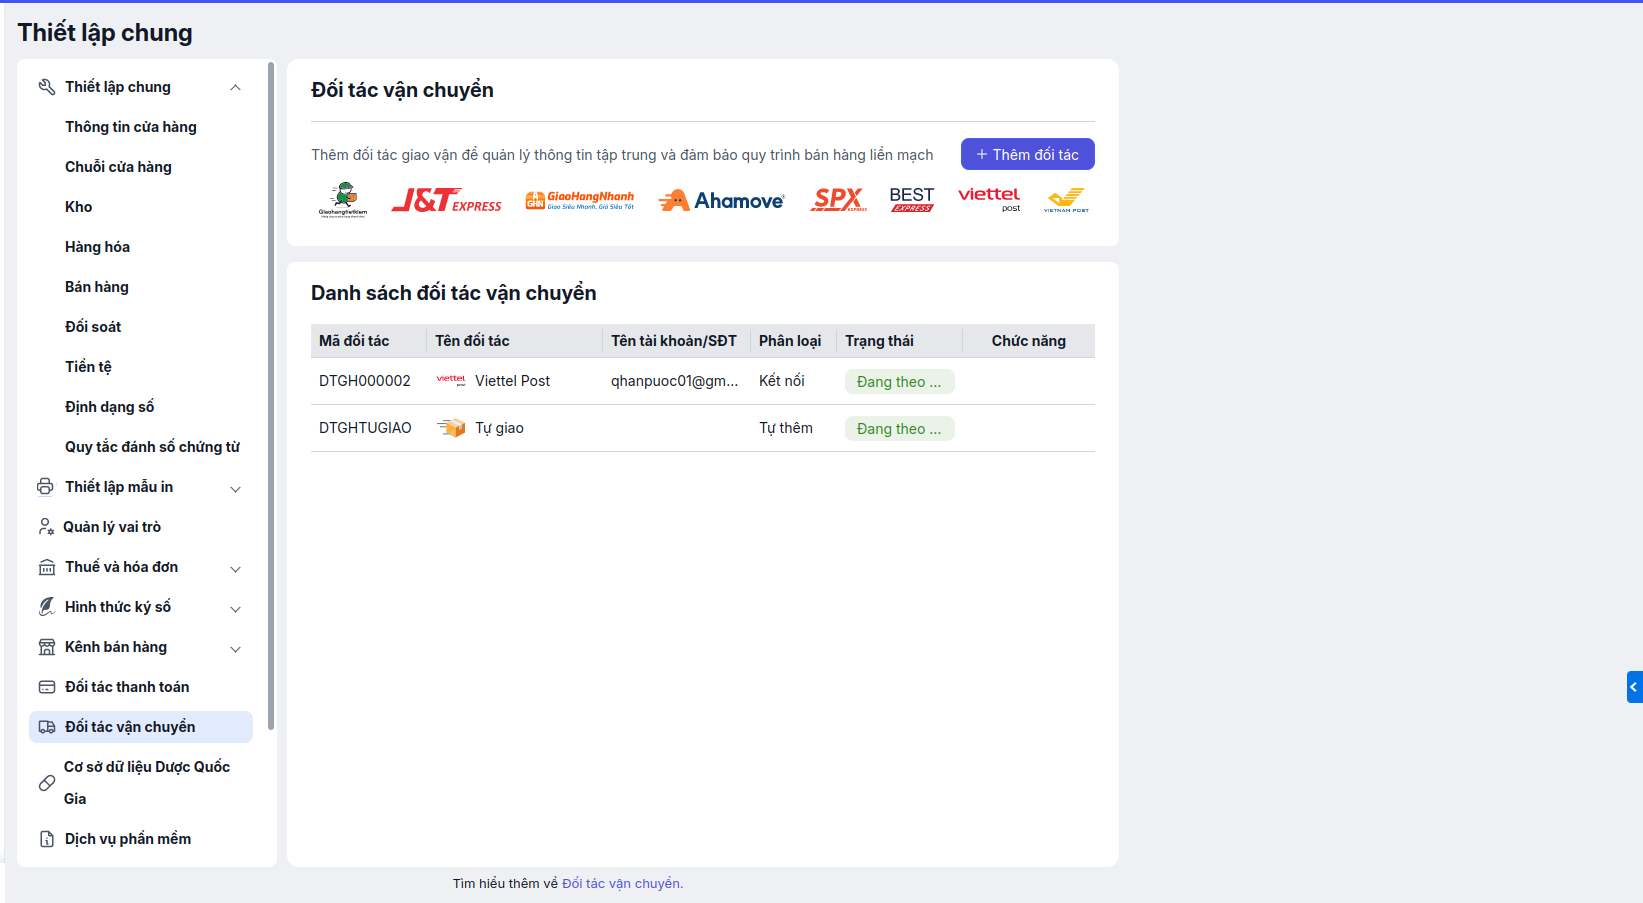Click status badge in Viettel Post row
This screenshot has height=903, width=1643.
tap(900, 382)
